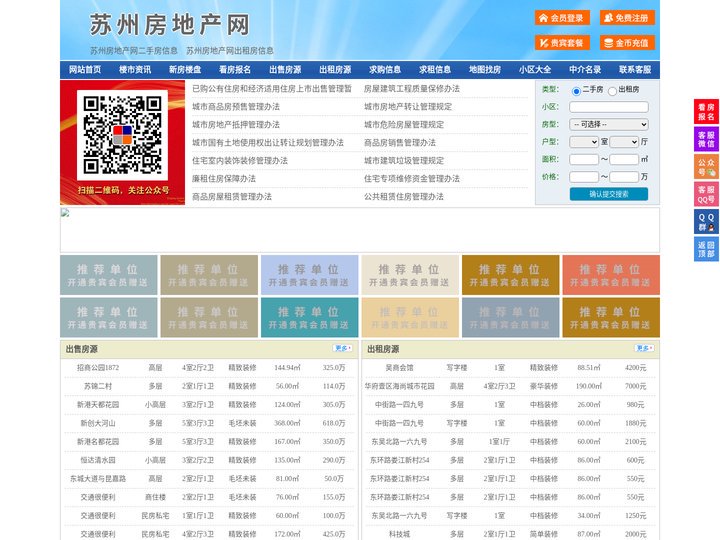
Task: Open 求购信息 in the navigation bar
Action: click(385, 70)
